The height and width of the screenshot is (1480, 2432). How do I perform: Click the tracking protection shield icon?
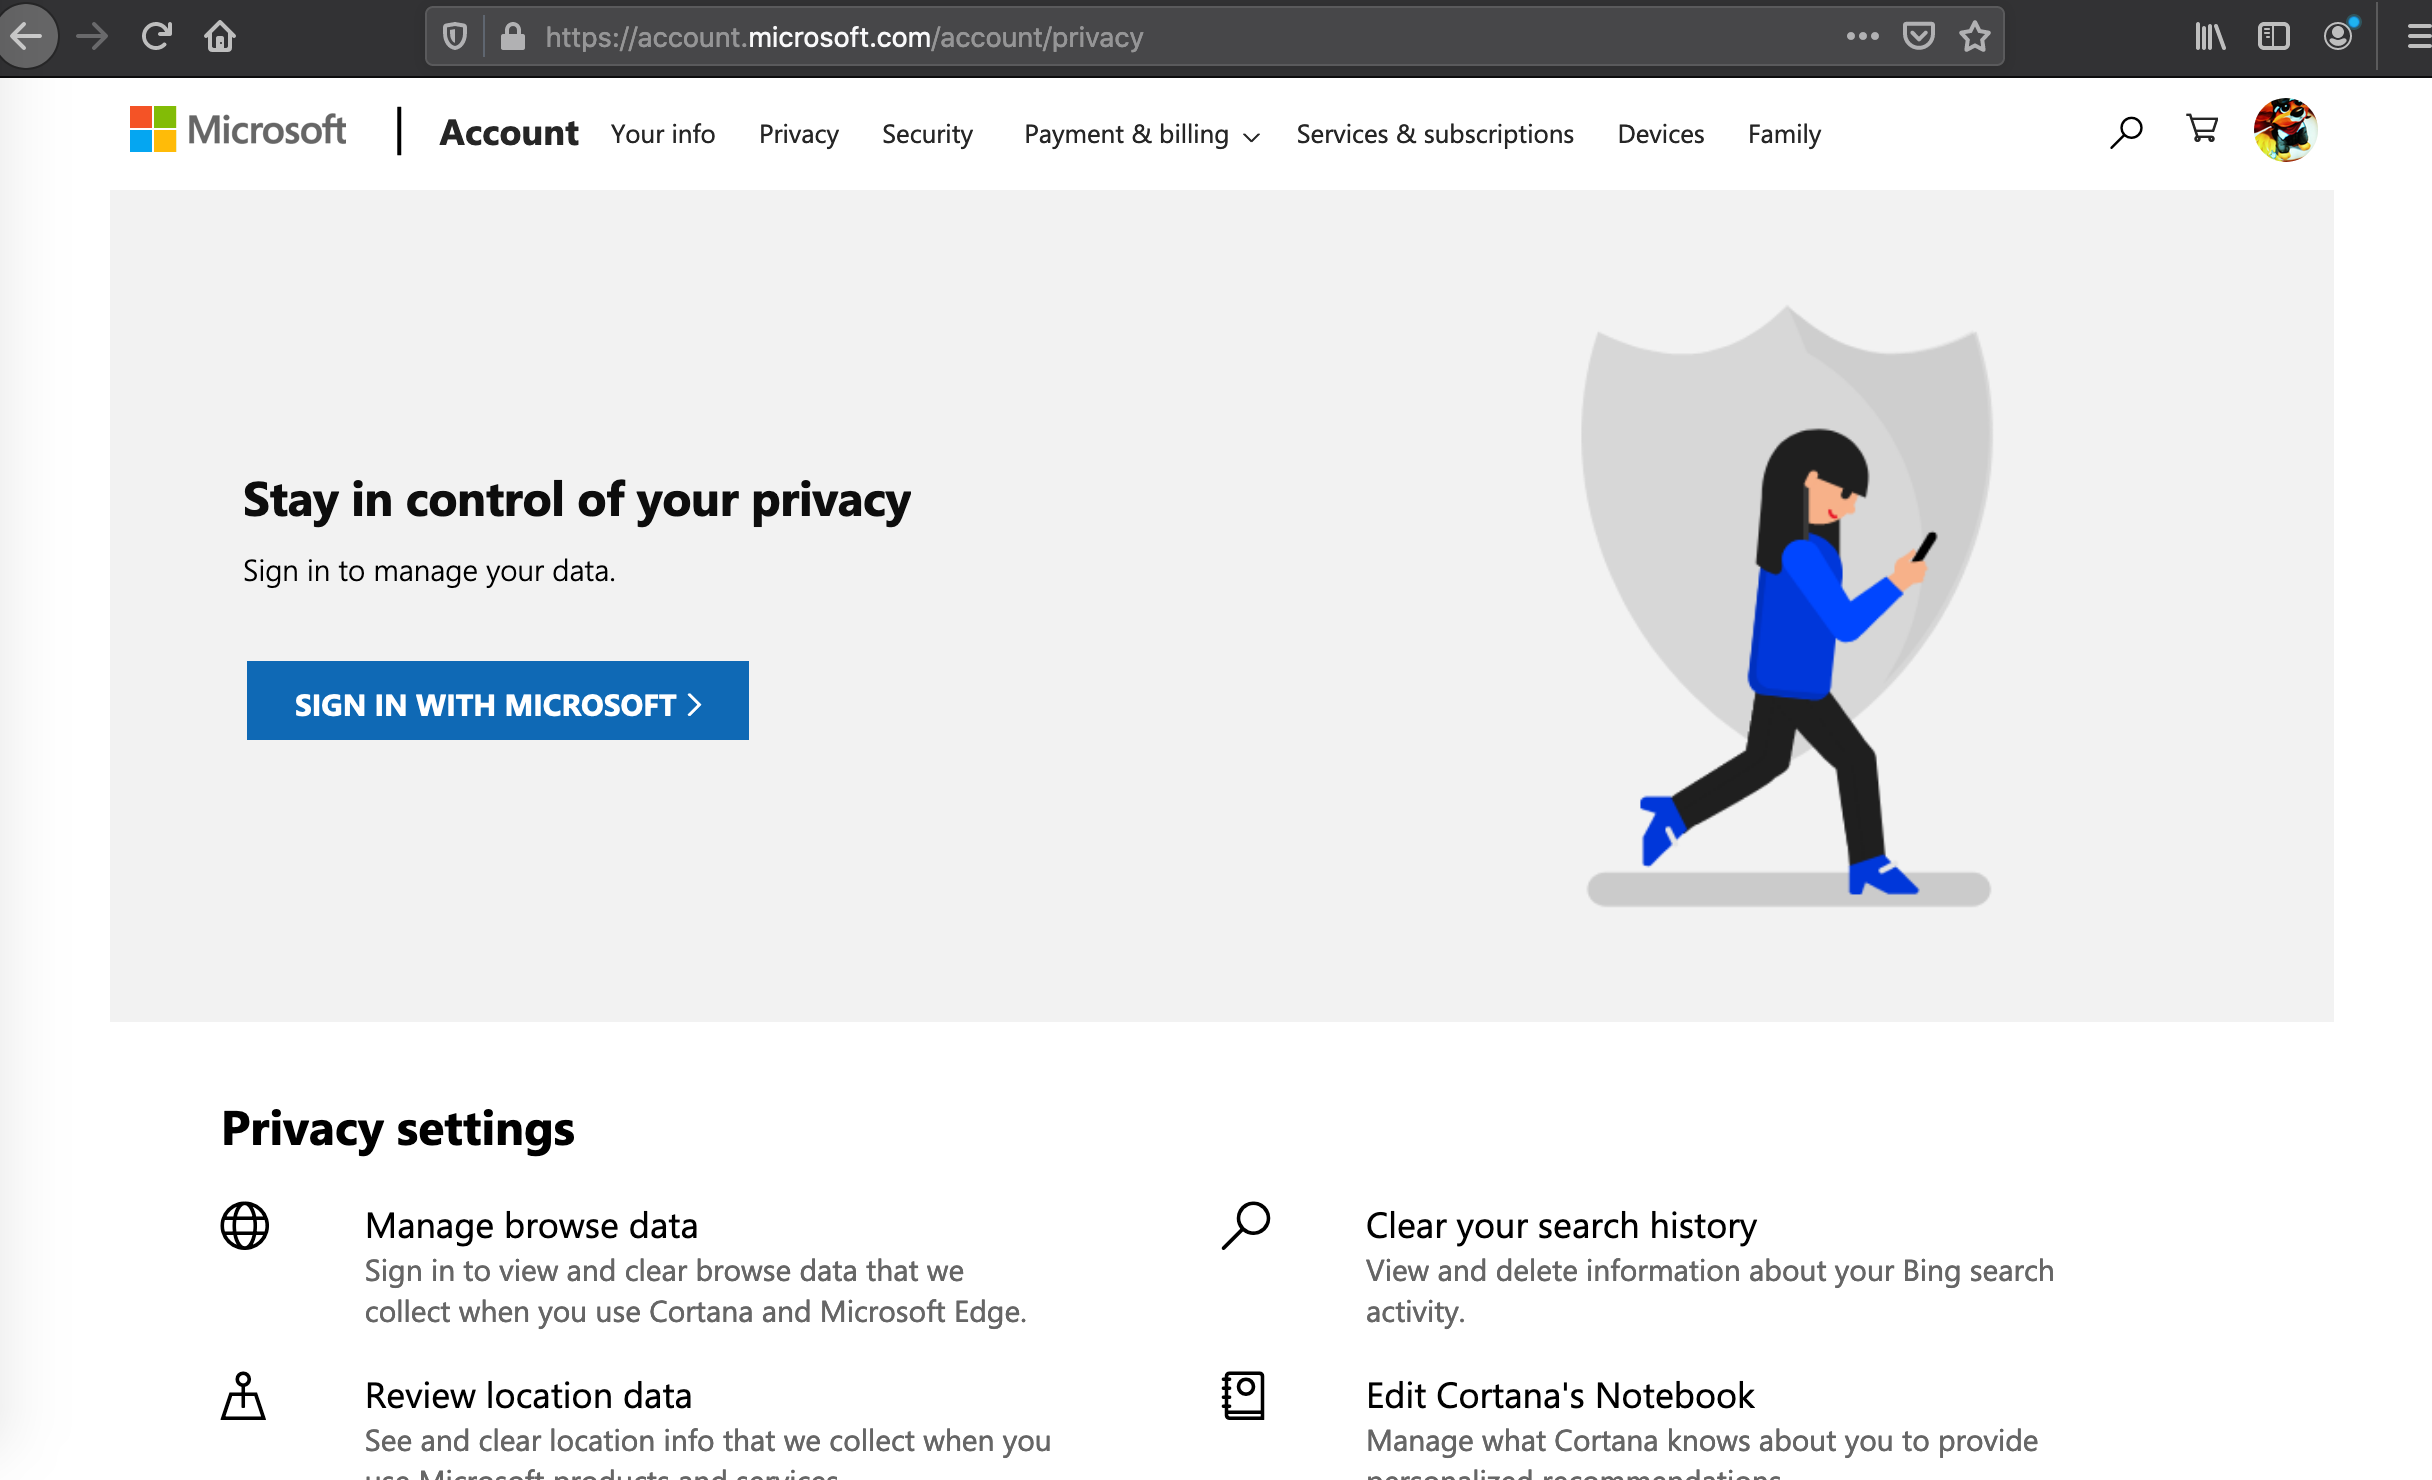coord(456,36)
